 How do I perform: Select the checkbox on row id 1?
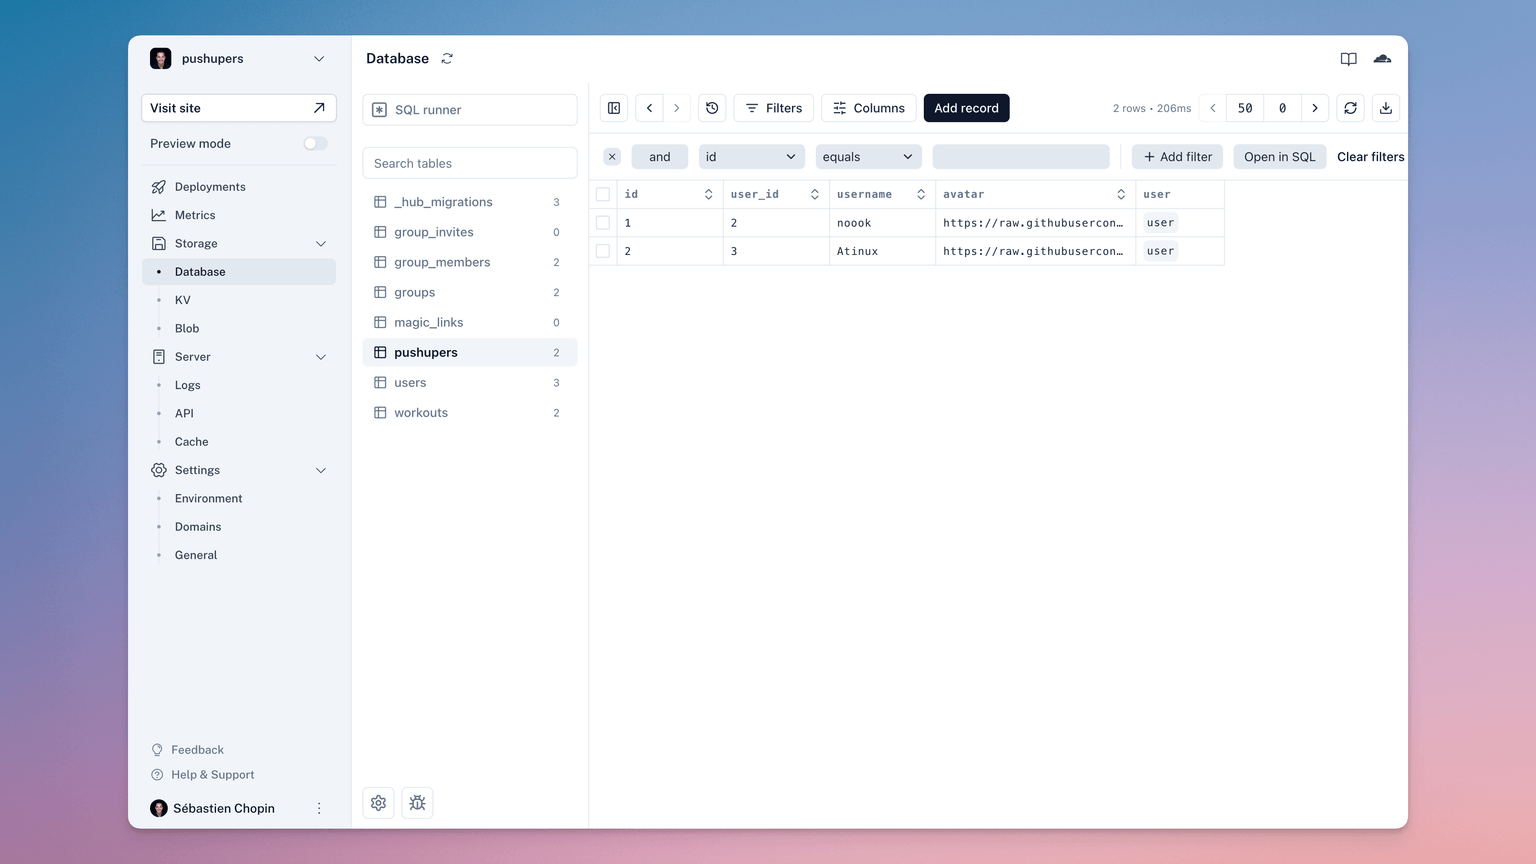pyautogui.click(x=603, y=222)
